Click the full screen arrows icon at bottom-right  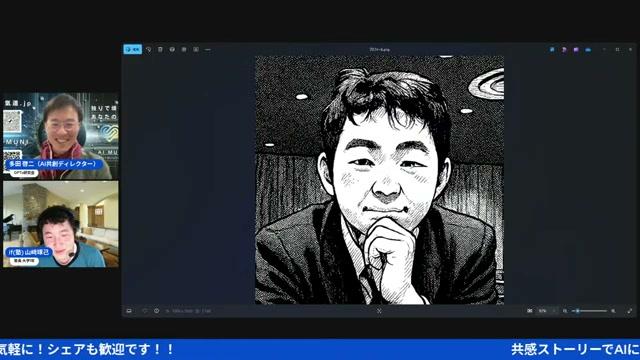630,311
